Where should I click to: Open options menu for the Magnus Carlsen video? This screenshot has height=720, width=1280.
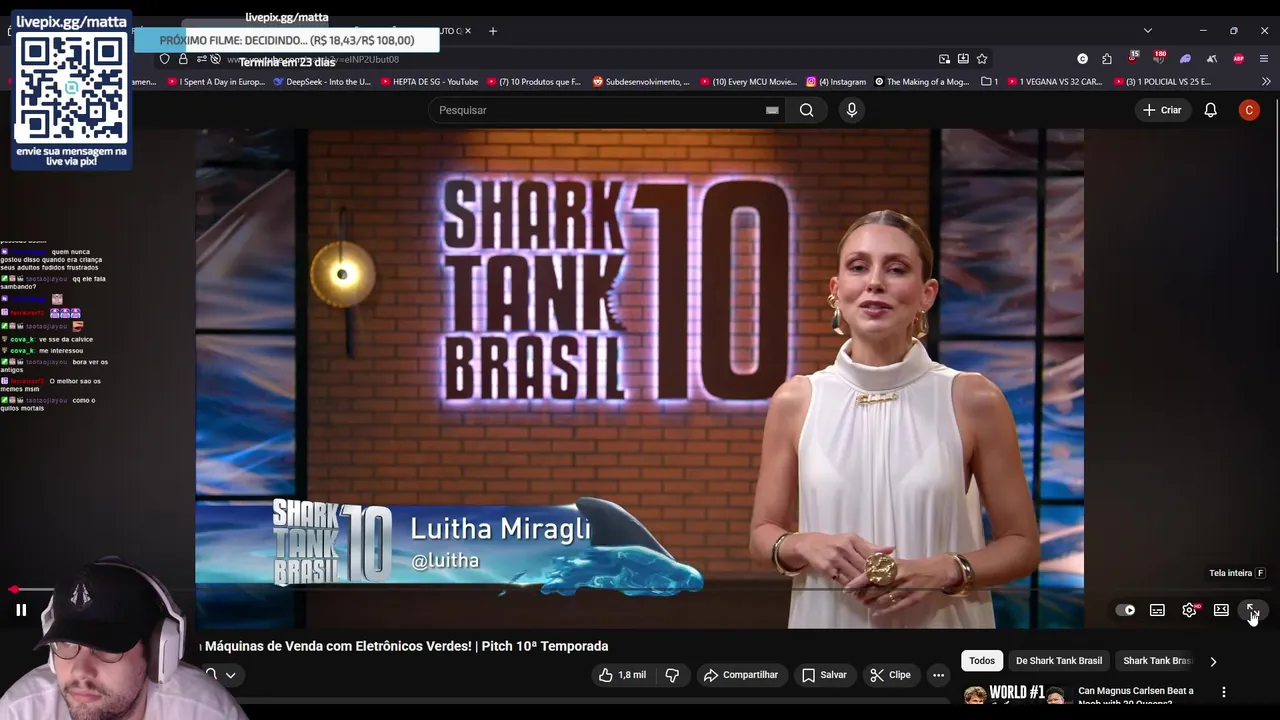coord(1223,692)
